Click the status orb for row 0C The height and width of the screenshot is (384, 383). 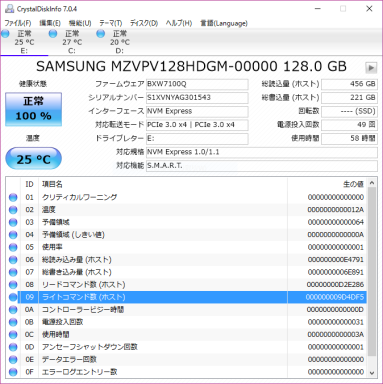tap(13, 335)
